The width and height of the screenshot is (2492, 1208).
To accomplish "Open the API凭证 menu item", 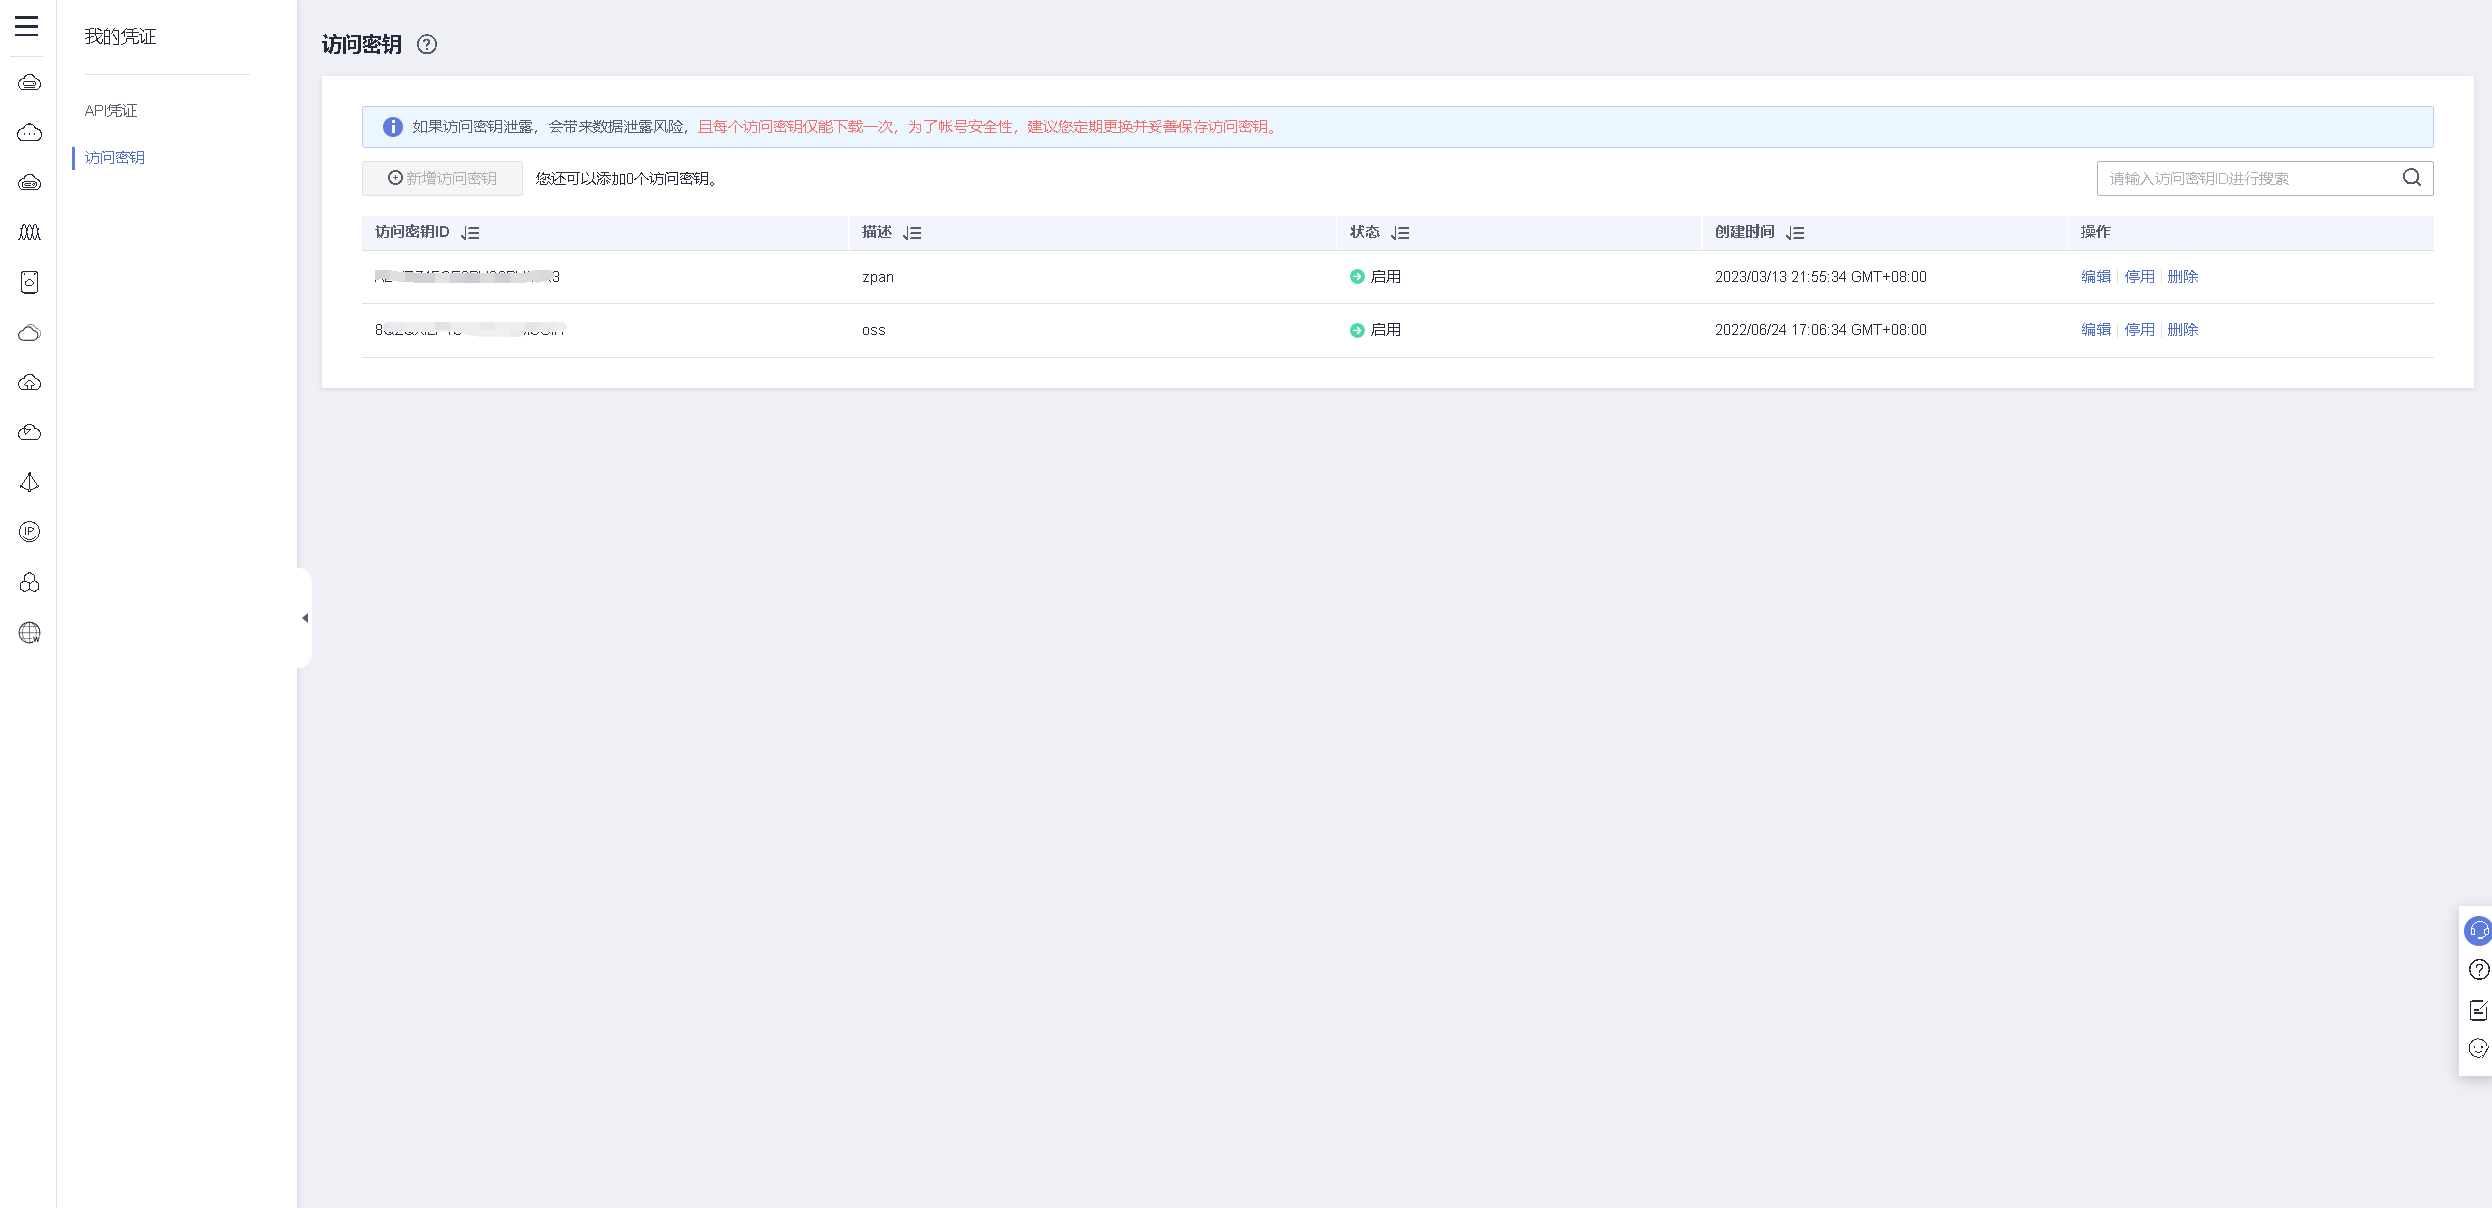I will (x=111, y=111).
